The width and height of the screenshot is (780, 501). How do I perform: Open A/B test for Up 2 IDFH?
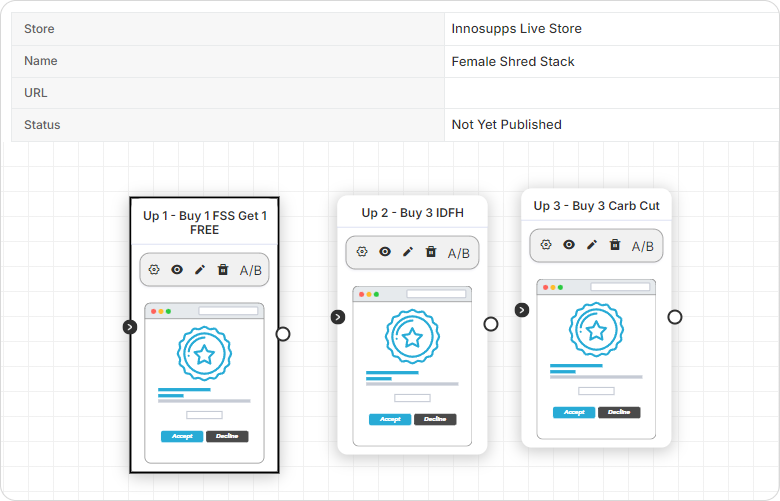tap(458, 253)
